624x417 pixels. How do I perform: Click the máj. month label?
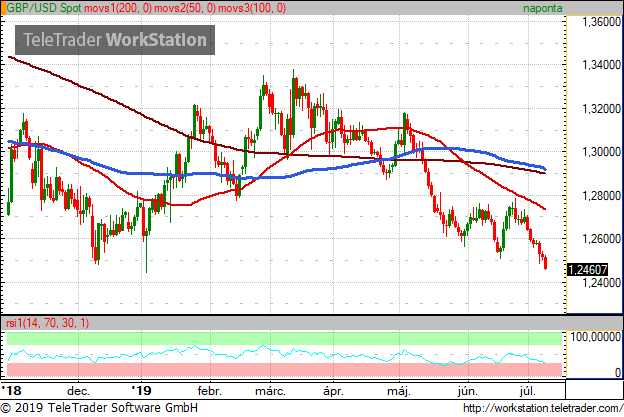pyautogui.click(x=399, y=391)
